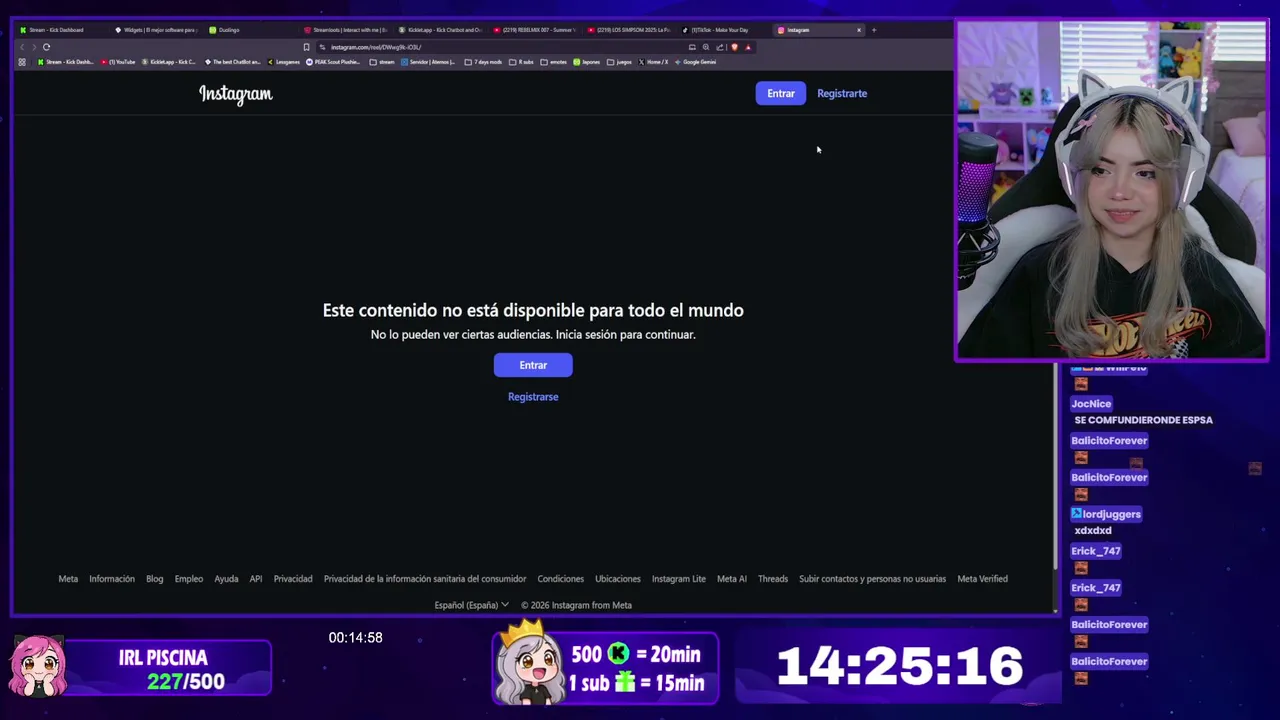The image size is (1280, 720).
Task: Open the (1) YouTube bookmark
Action: coord(118,62)
